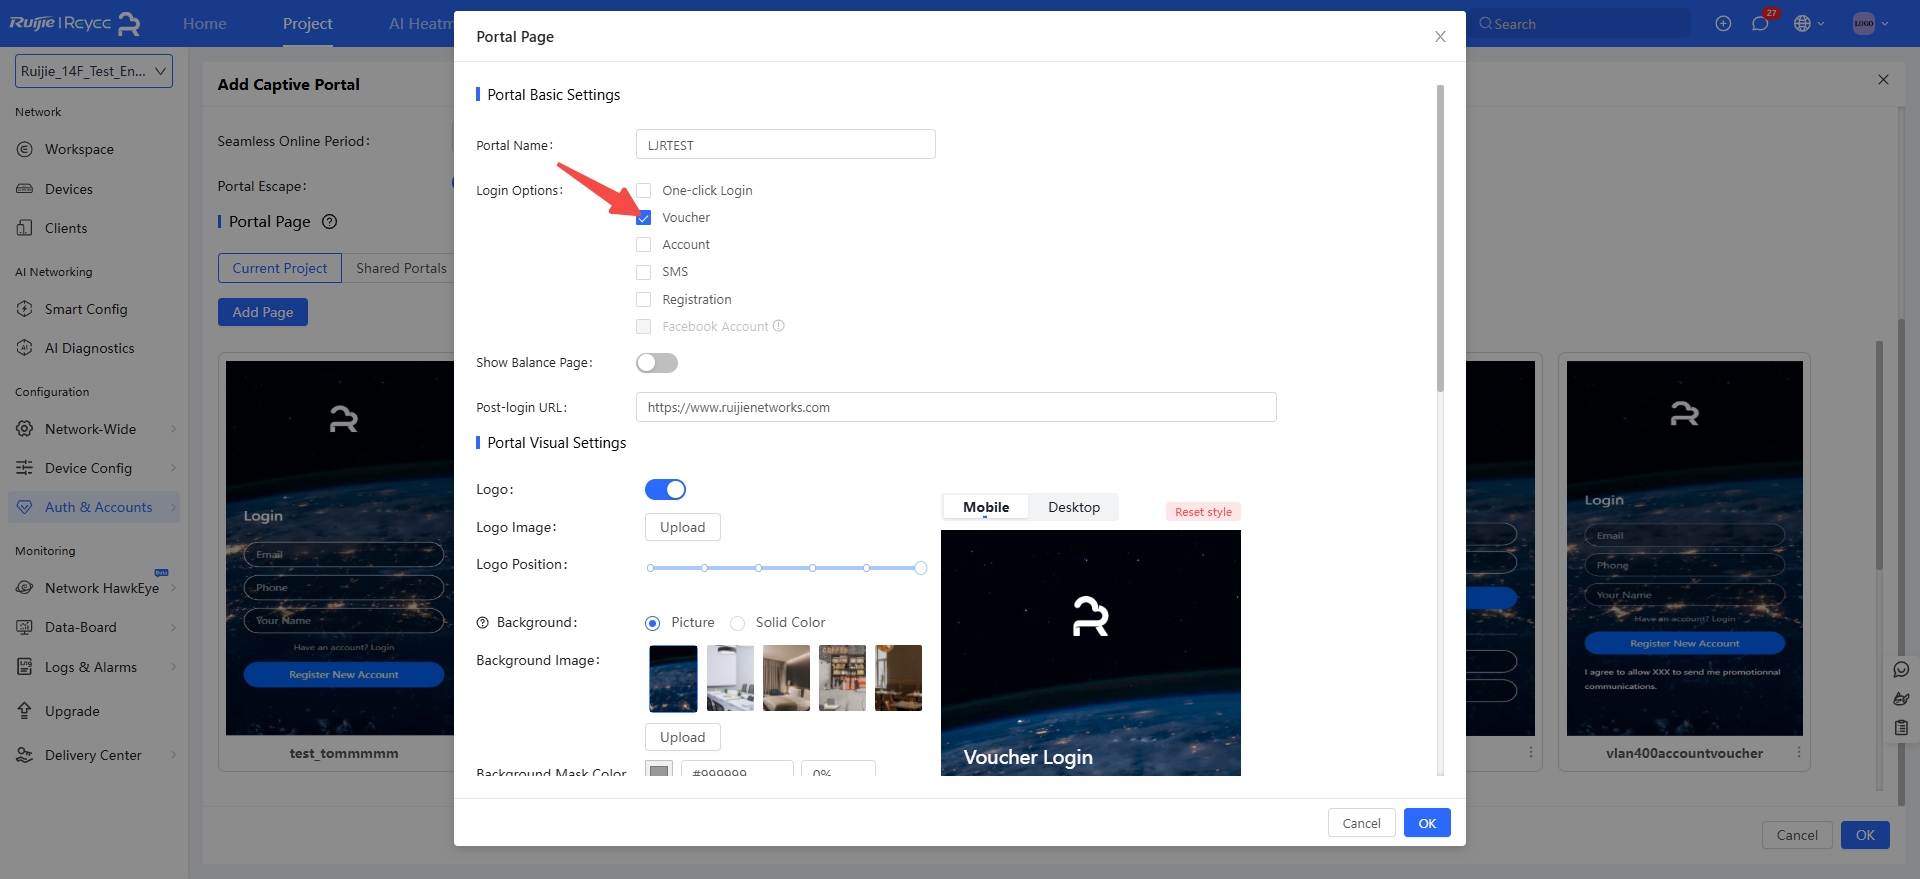Switch to the Shared Portals tab
Screen dimensions: 1920x879
coord(401,268)
